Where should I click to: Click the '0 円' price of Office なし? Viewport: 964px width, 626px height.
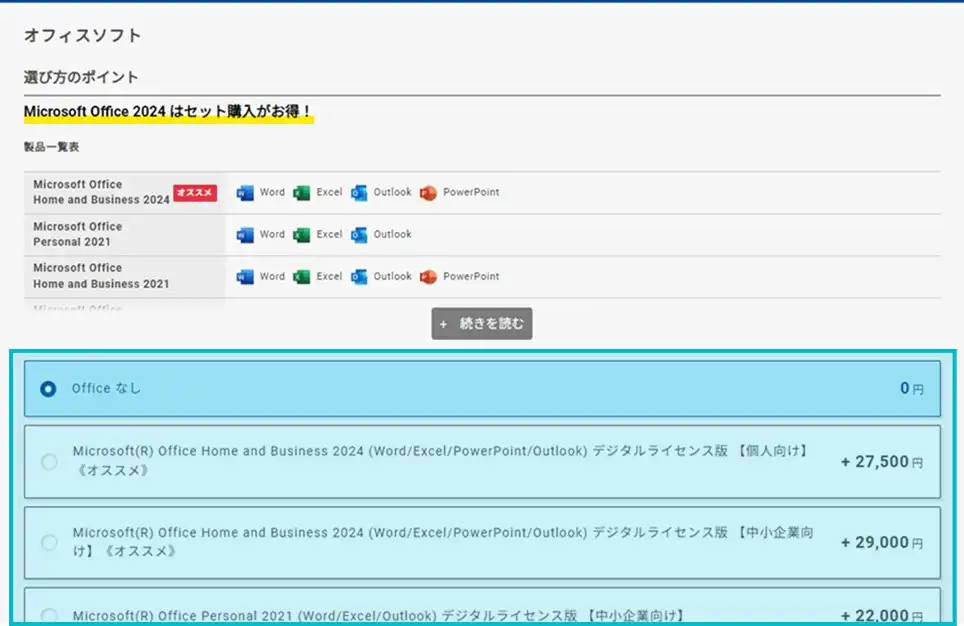click(912, 388)
